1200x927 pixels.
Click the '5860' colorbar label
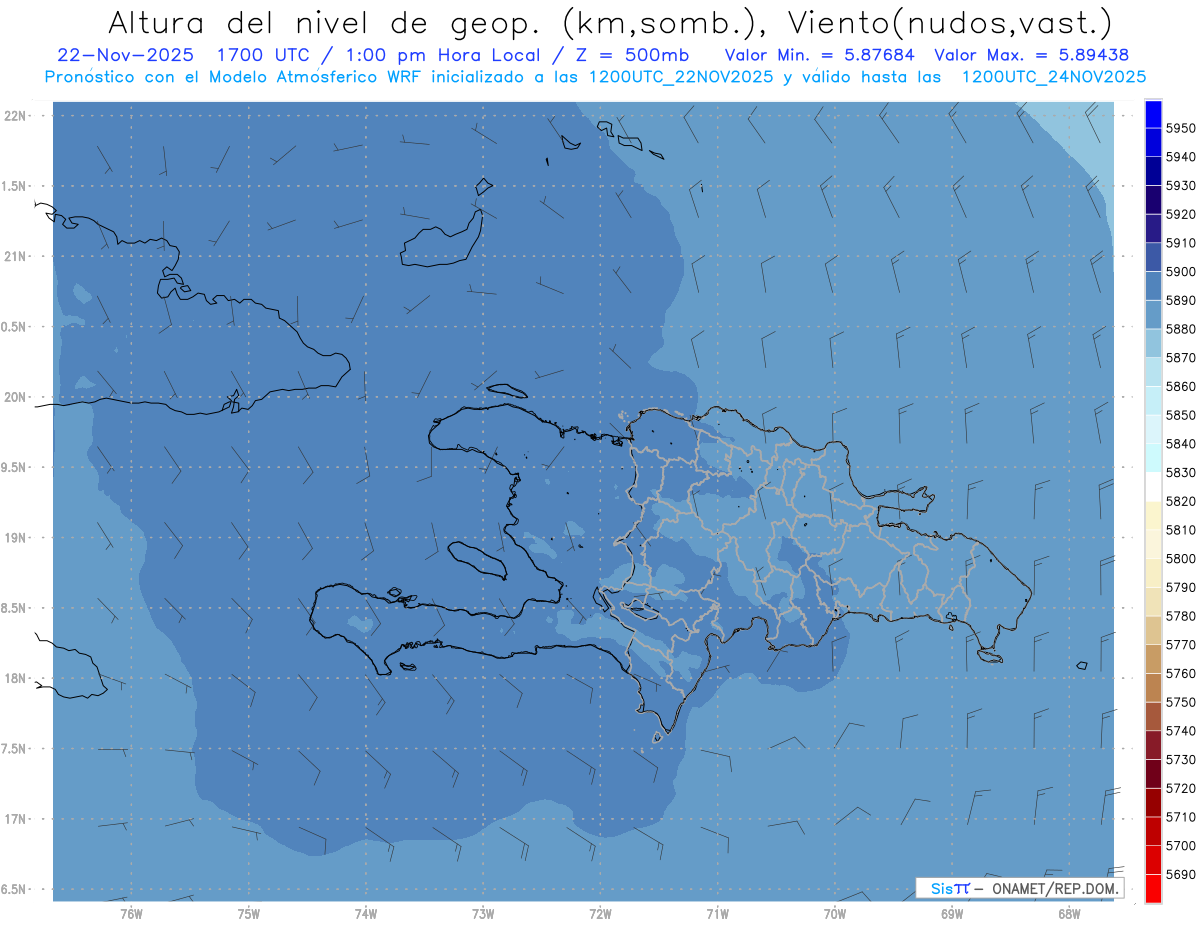click(x=1180, y=386)
